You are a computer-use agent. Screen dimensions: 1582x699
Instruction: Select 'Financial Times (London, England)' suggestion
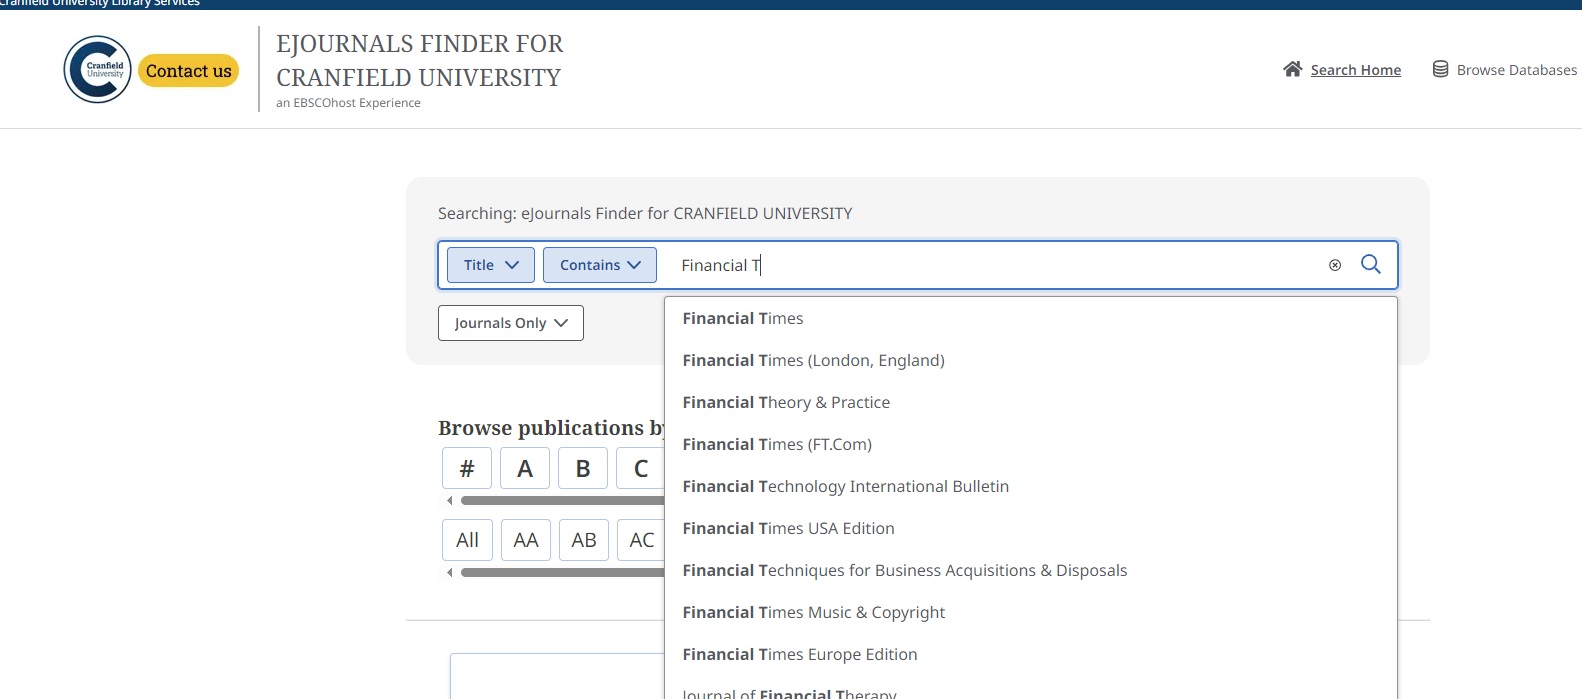(1030, 360)
